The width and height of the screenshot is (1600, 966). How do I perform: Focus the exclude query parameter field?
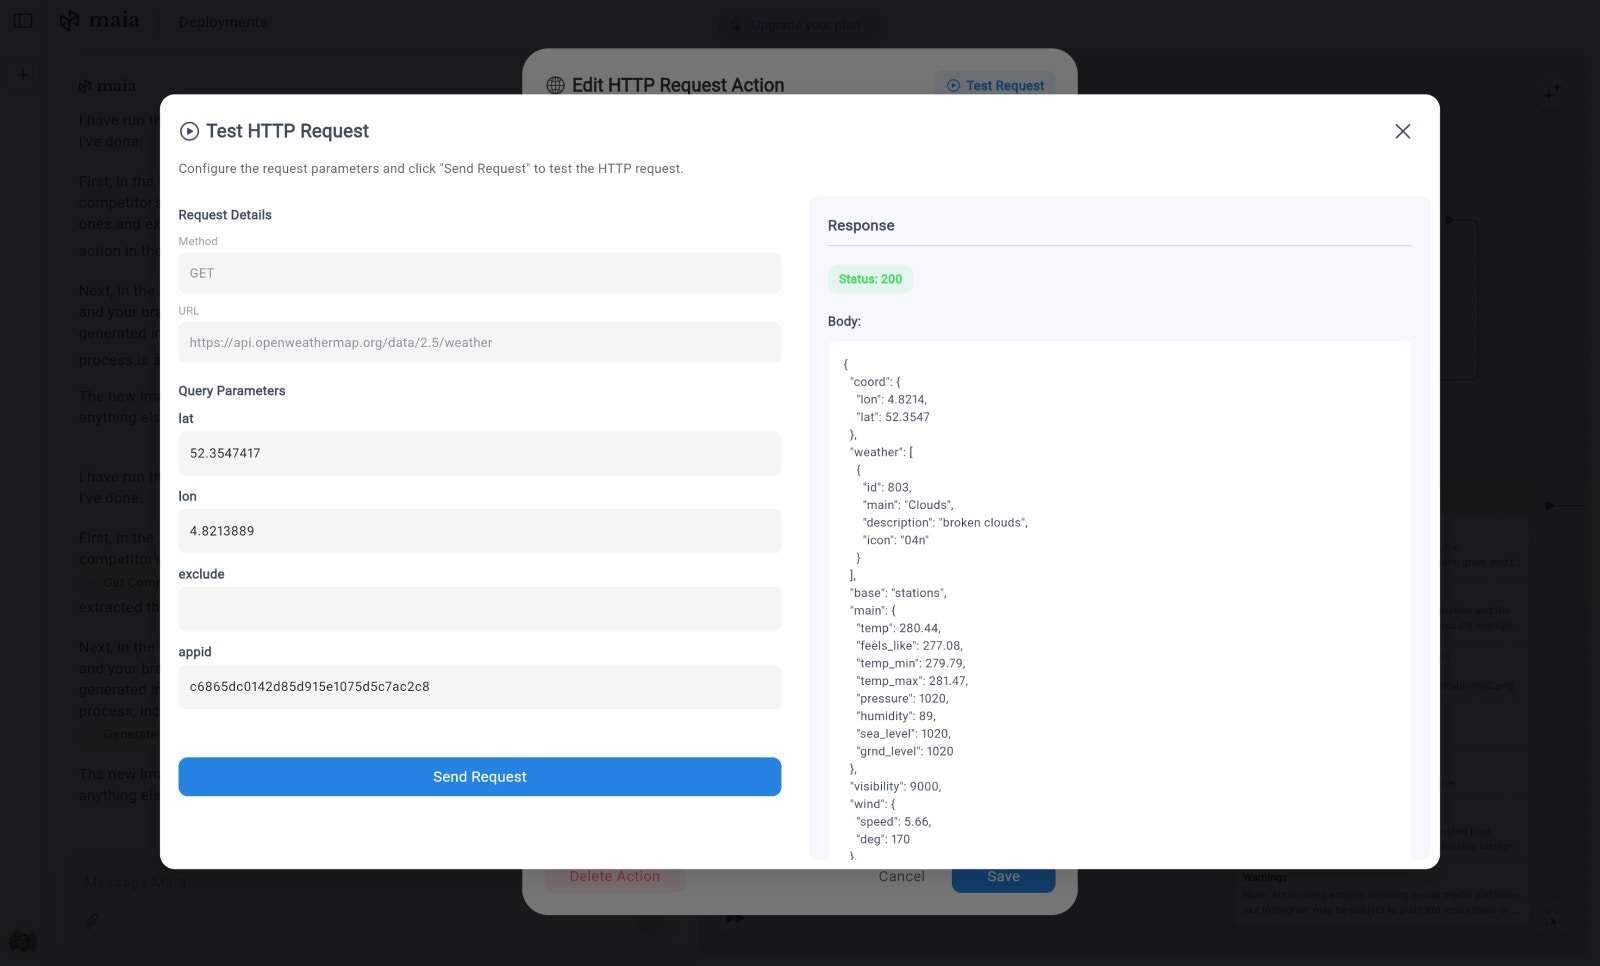click(x=480, y=609)
